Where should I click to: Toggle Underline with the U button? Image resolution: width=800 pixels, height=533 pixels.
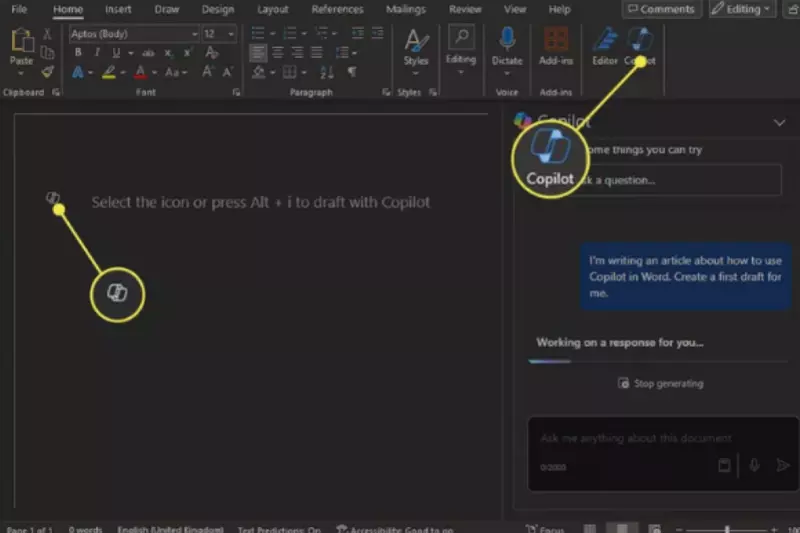[x=116, y=53]
